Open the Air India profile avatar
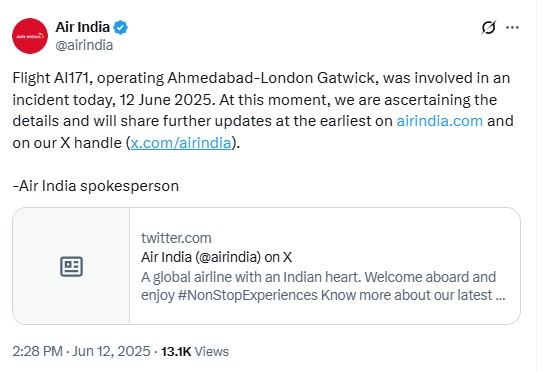Viewport: 555px width, 372px height. click(30, 36)
